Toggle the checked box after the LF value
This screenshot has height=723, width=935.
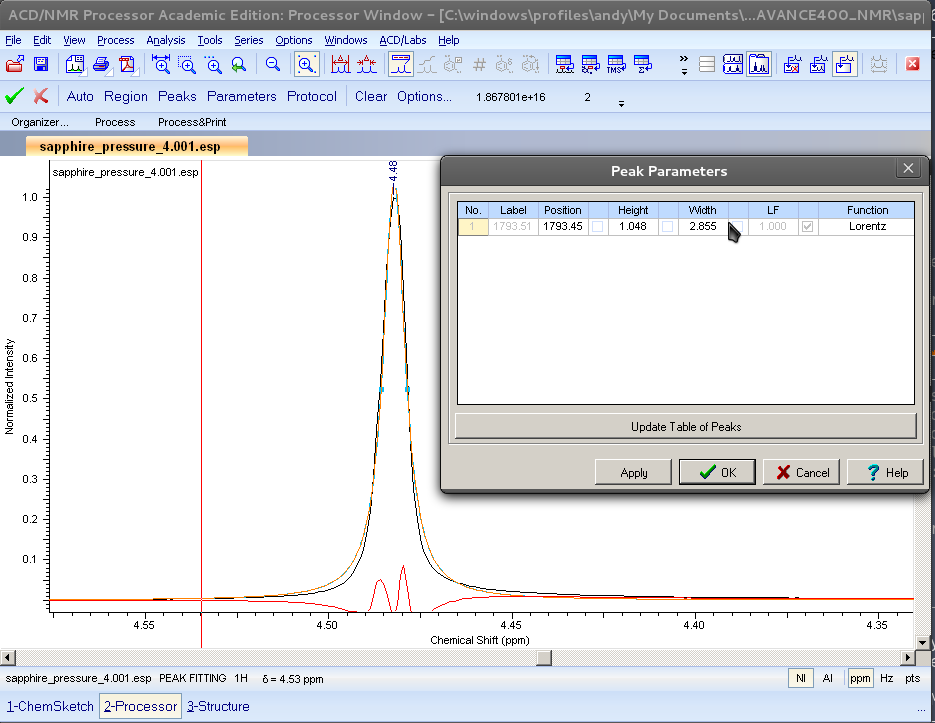(x=807, y=227)
